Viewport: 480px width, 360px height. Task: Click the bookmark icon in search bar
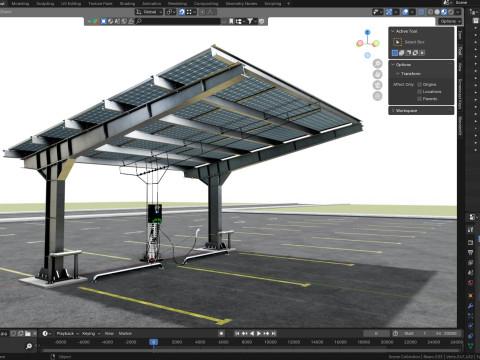pos(231,21)
